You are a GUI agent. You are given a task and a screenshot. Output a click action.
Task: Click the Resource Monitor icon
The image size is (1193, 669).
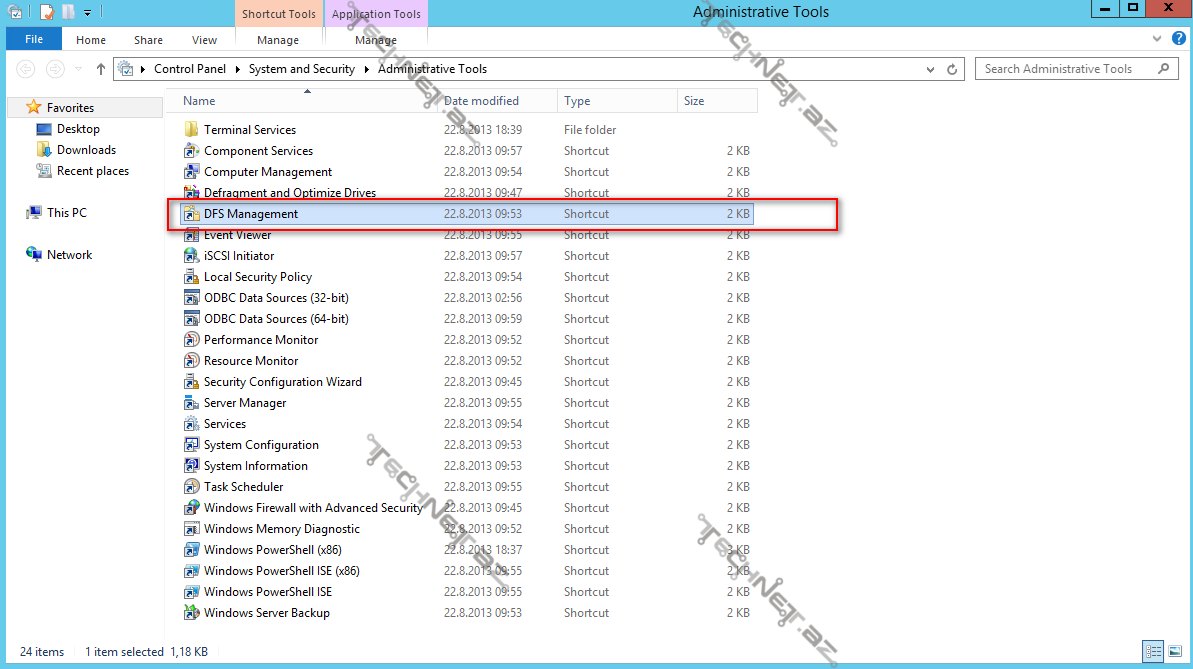tap(192, 361)
